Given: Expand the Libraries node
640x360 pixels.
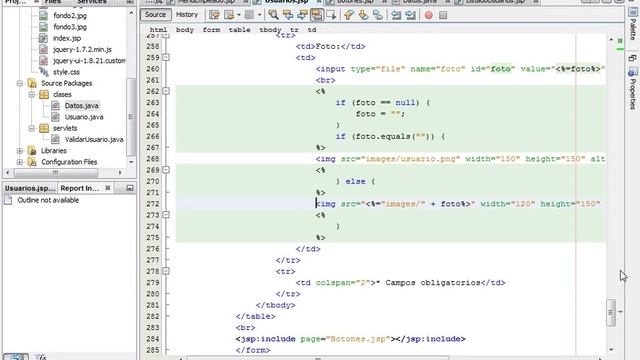Looking at the screenshot, I should [20, 151].
